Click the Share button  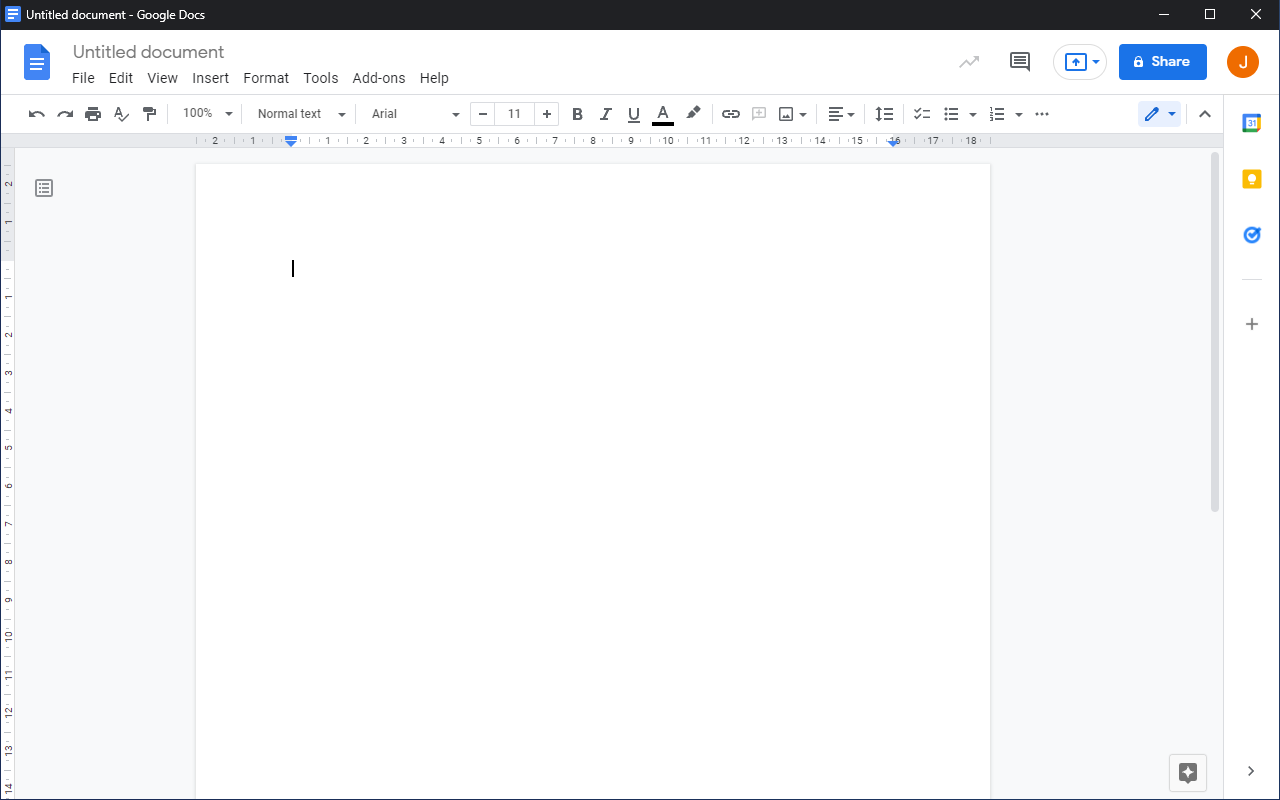(x=1162, y=61)
